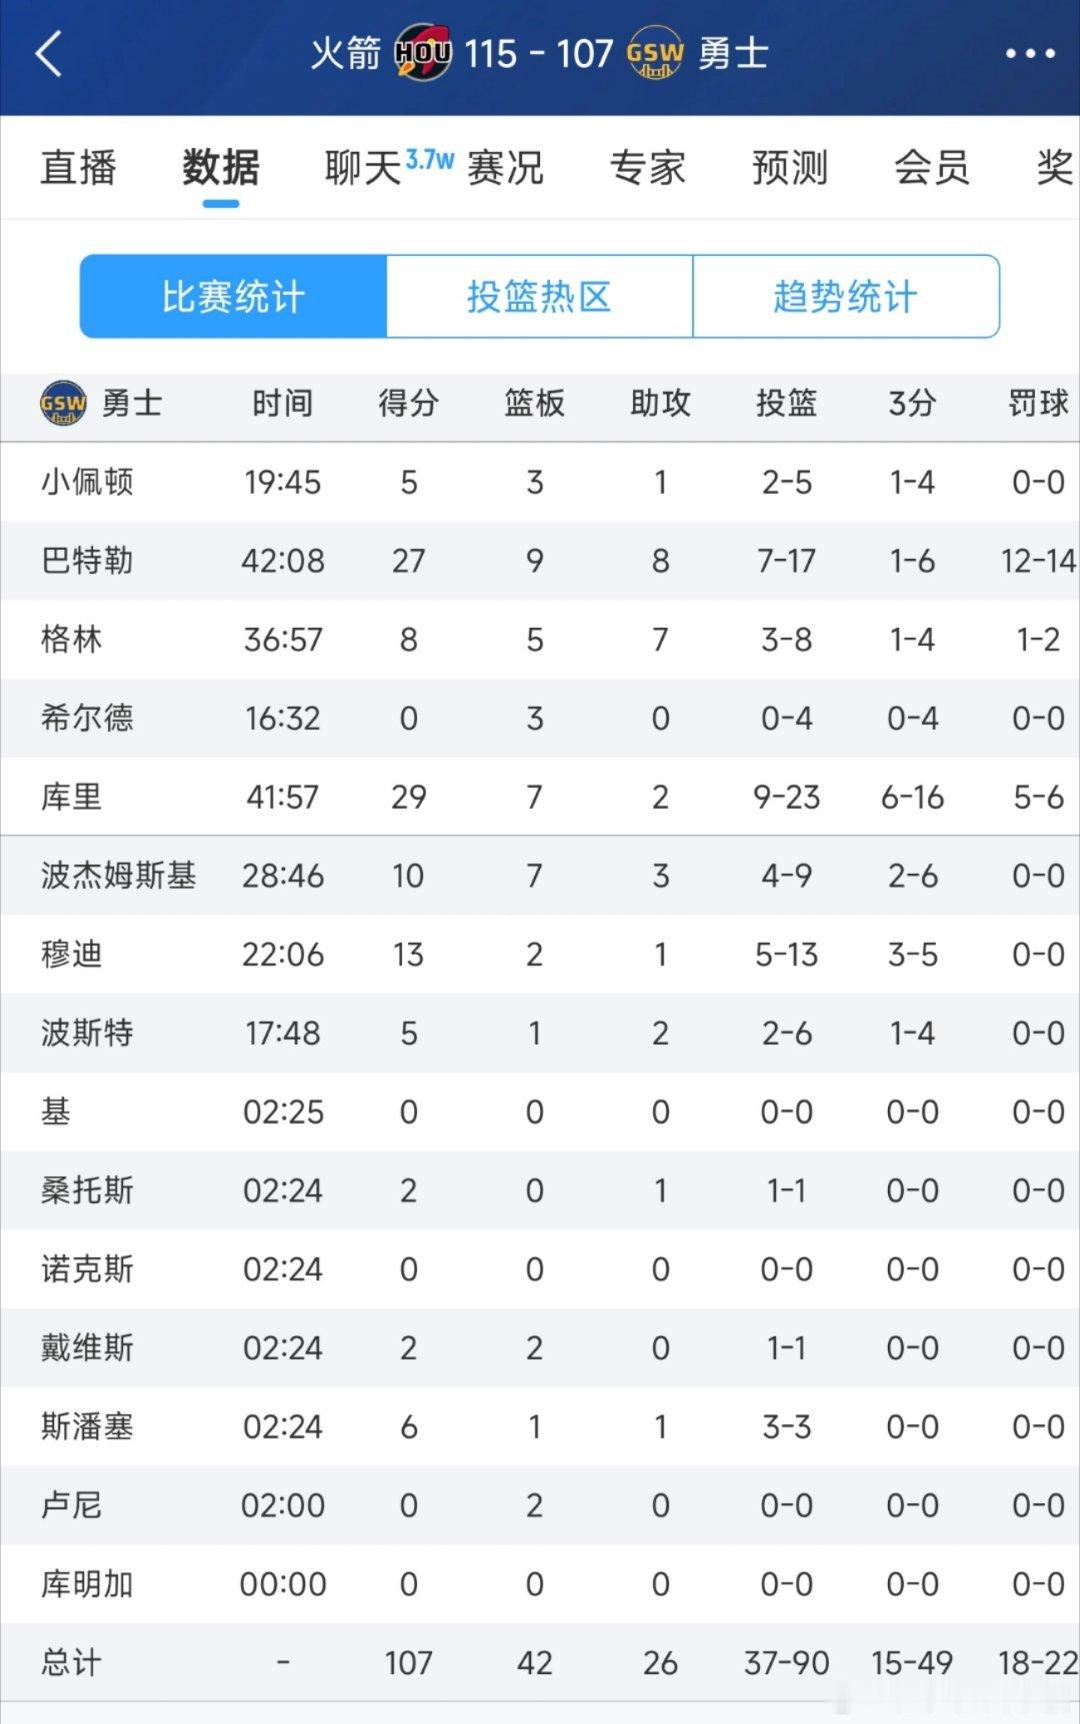
Task: Open the 聊天 chat tab
Action: pyautogui.click(x=363, y=167)
